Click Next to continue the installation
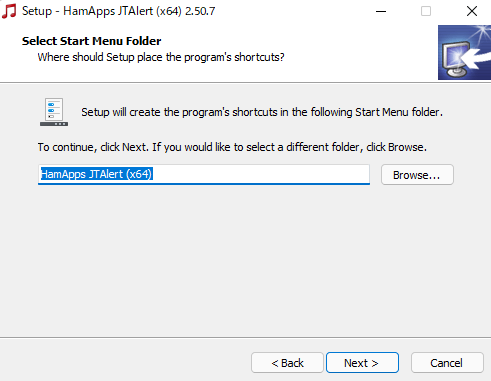 click(362, 363)
